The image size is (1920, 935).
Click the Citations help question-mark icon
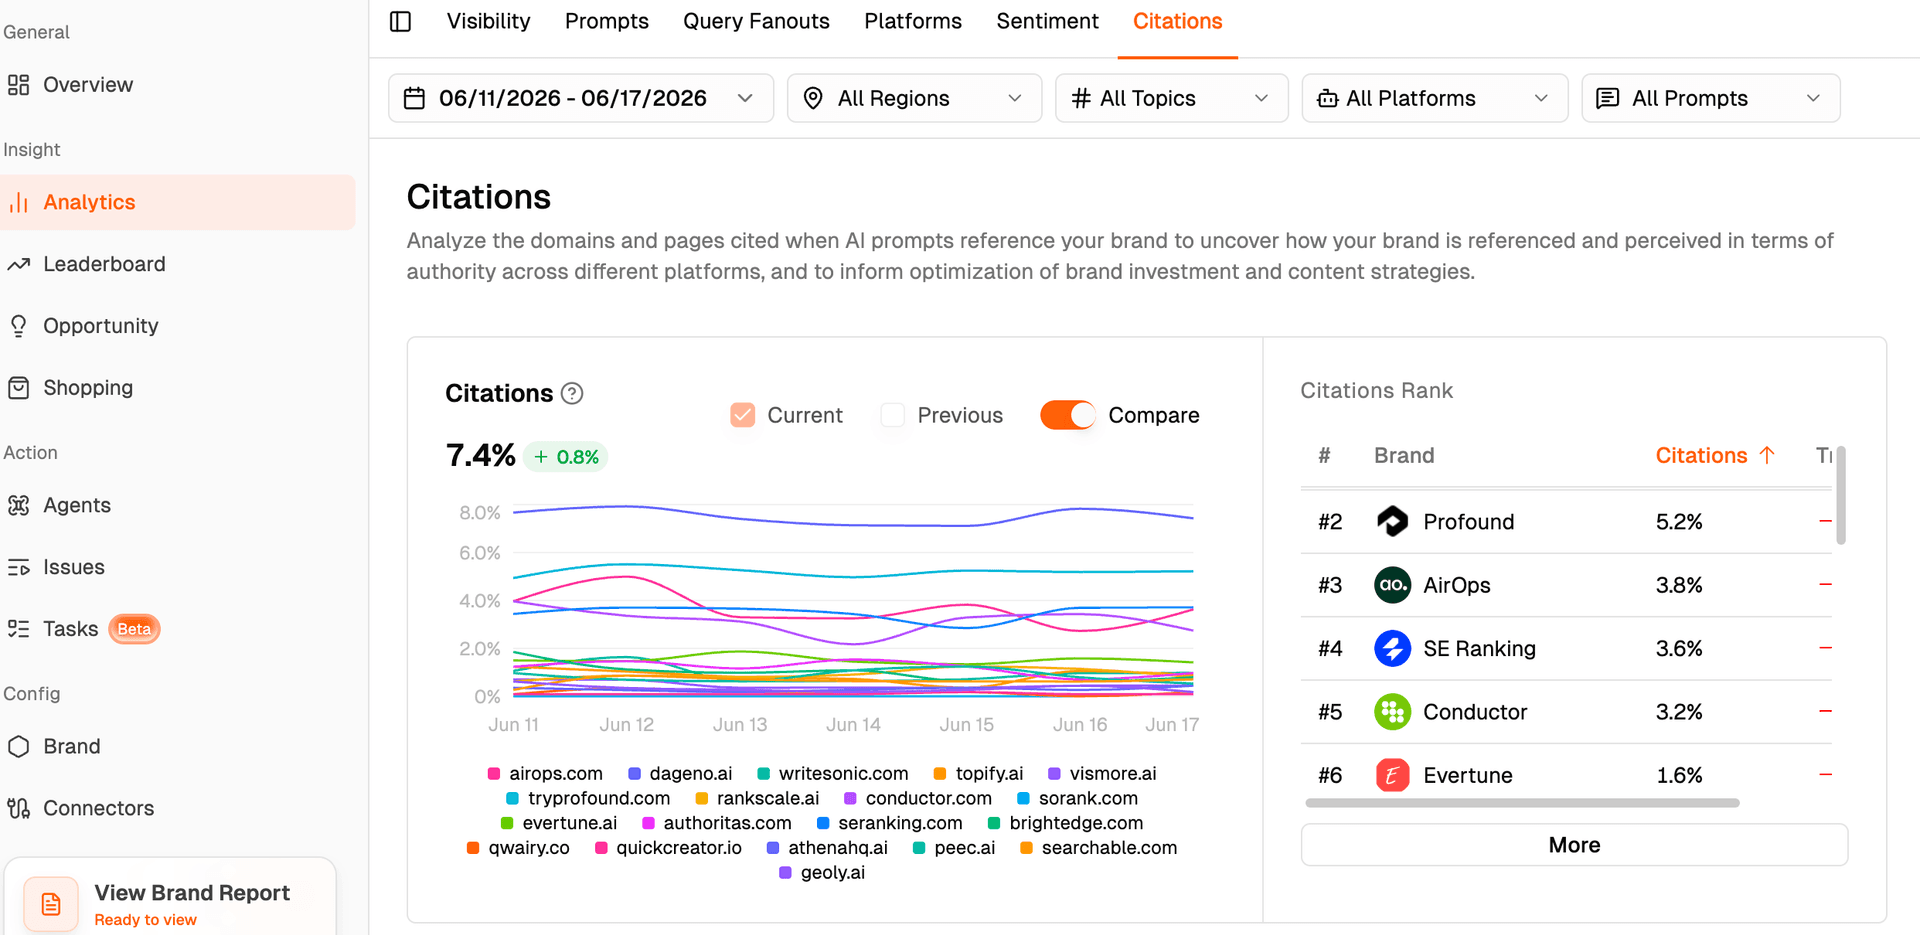(x=572, y=393)
